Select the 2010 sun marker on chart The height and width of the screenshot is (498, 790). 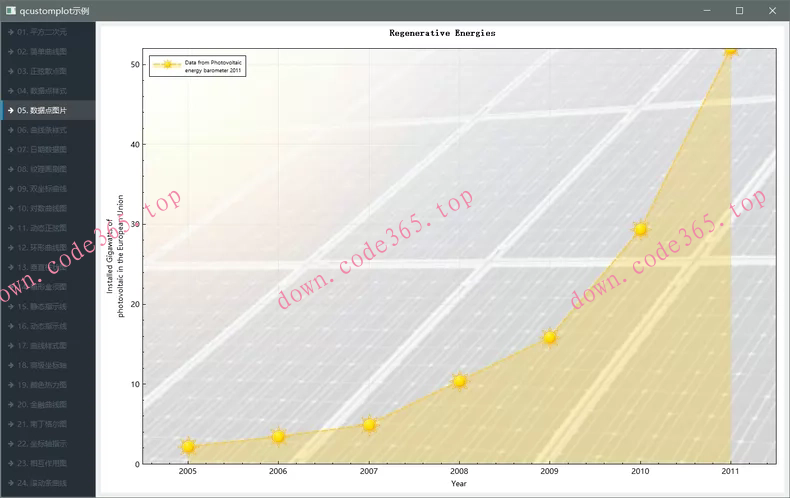(640, 229)
